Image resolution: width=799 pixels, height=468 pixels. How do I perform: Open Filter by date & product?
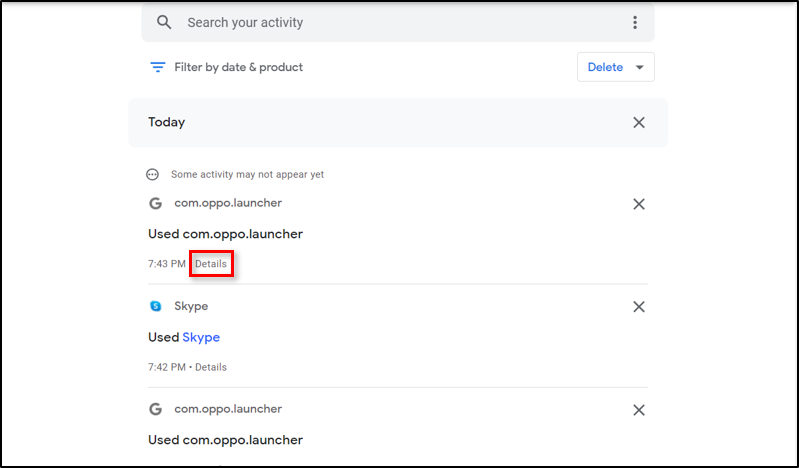(238, 67)
